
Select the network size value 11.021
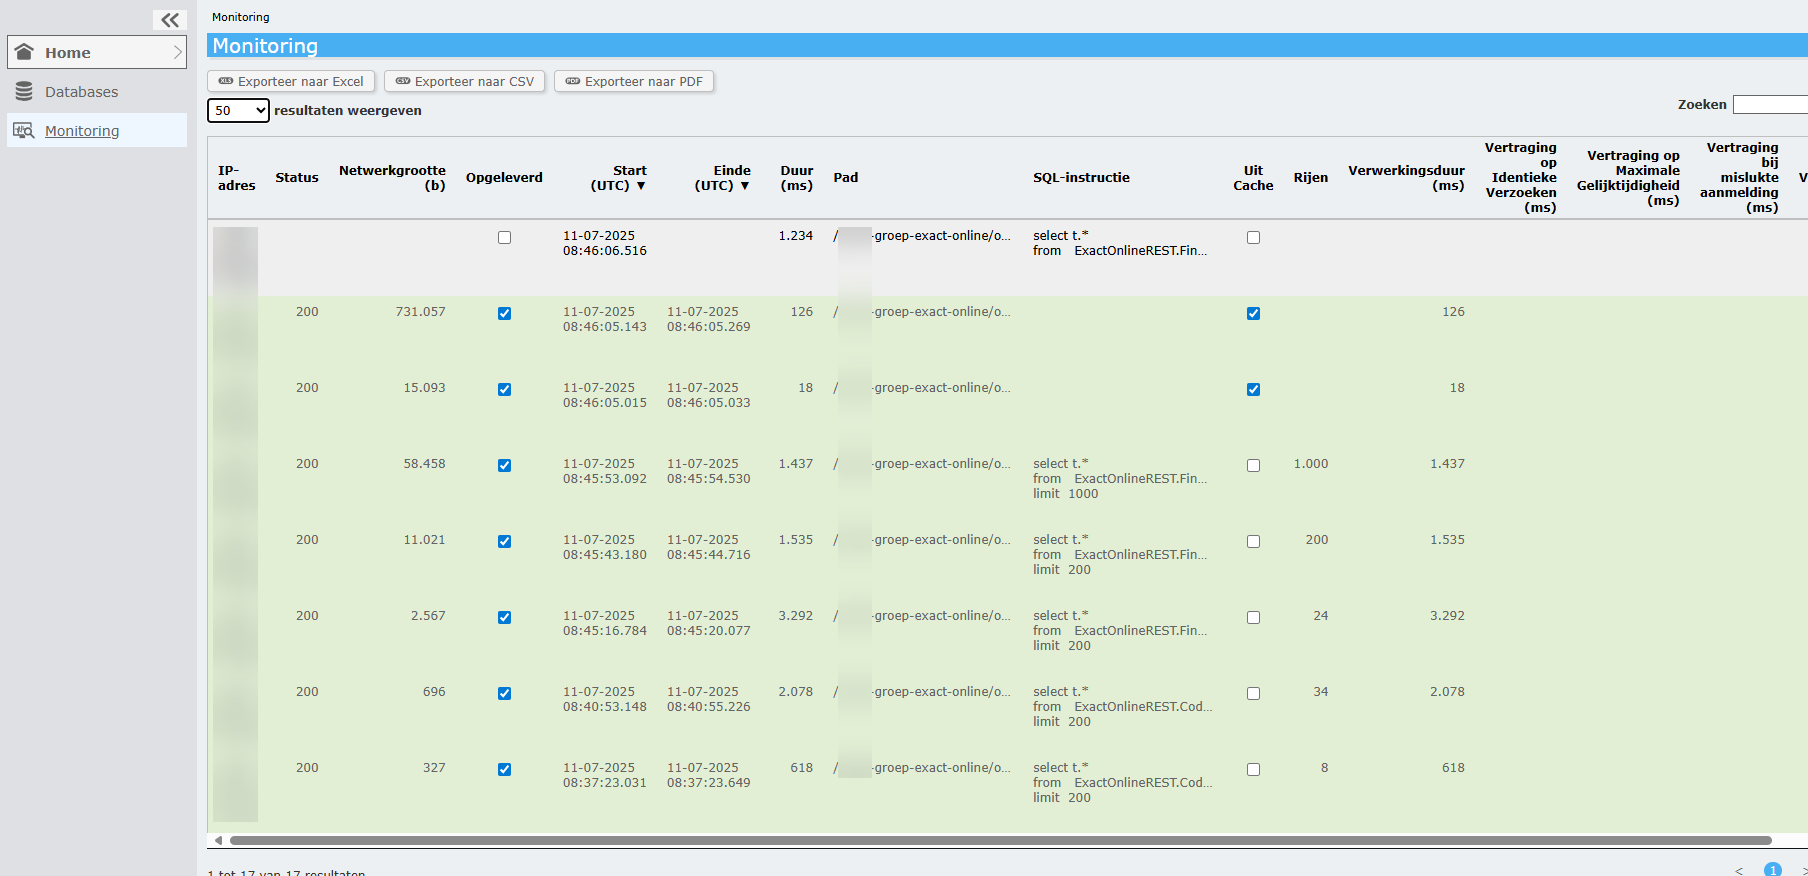click(x=424, y=540)
